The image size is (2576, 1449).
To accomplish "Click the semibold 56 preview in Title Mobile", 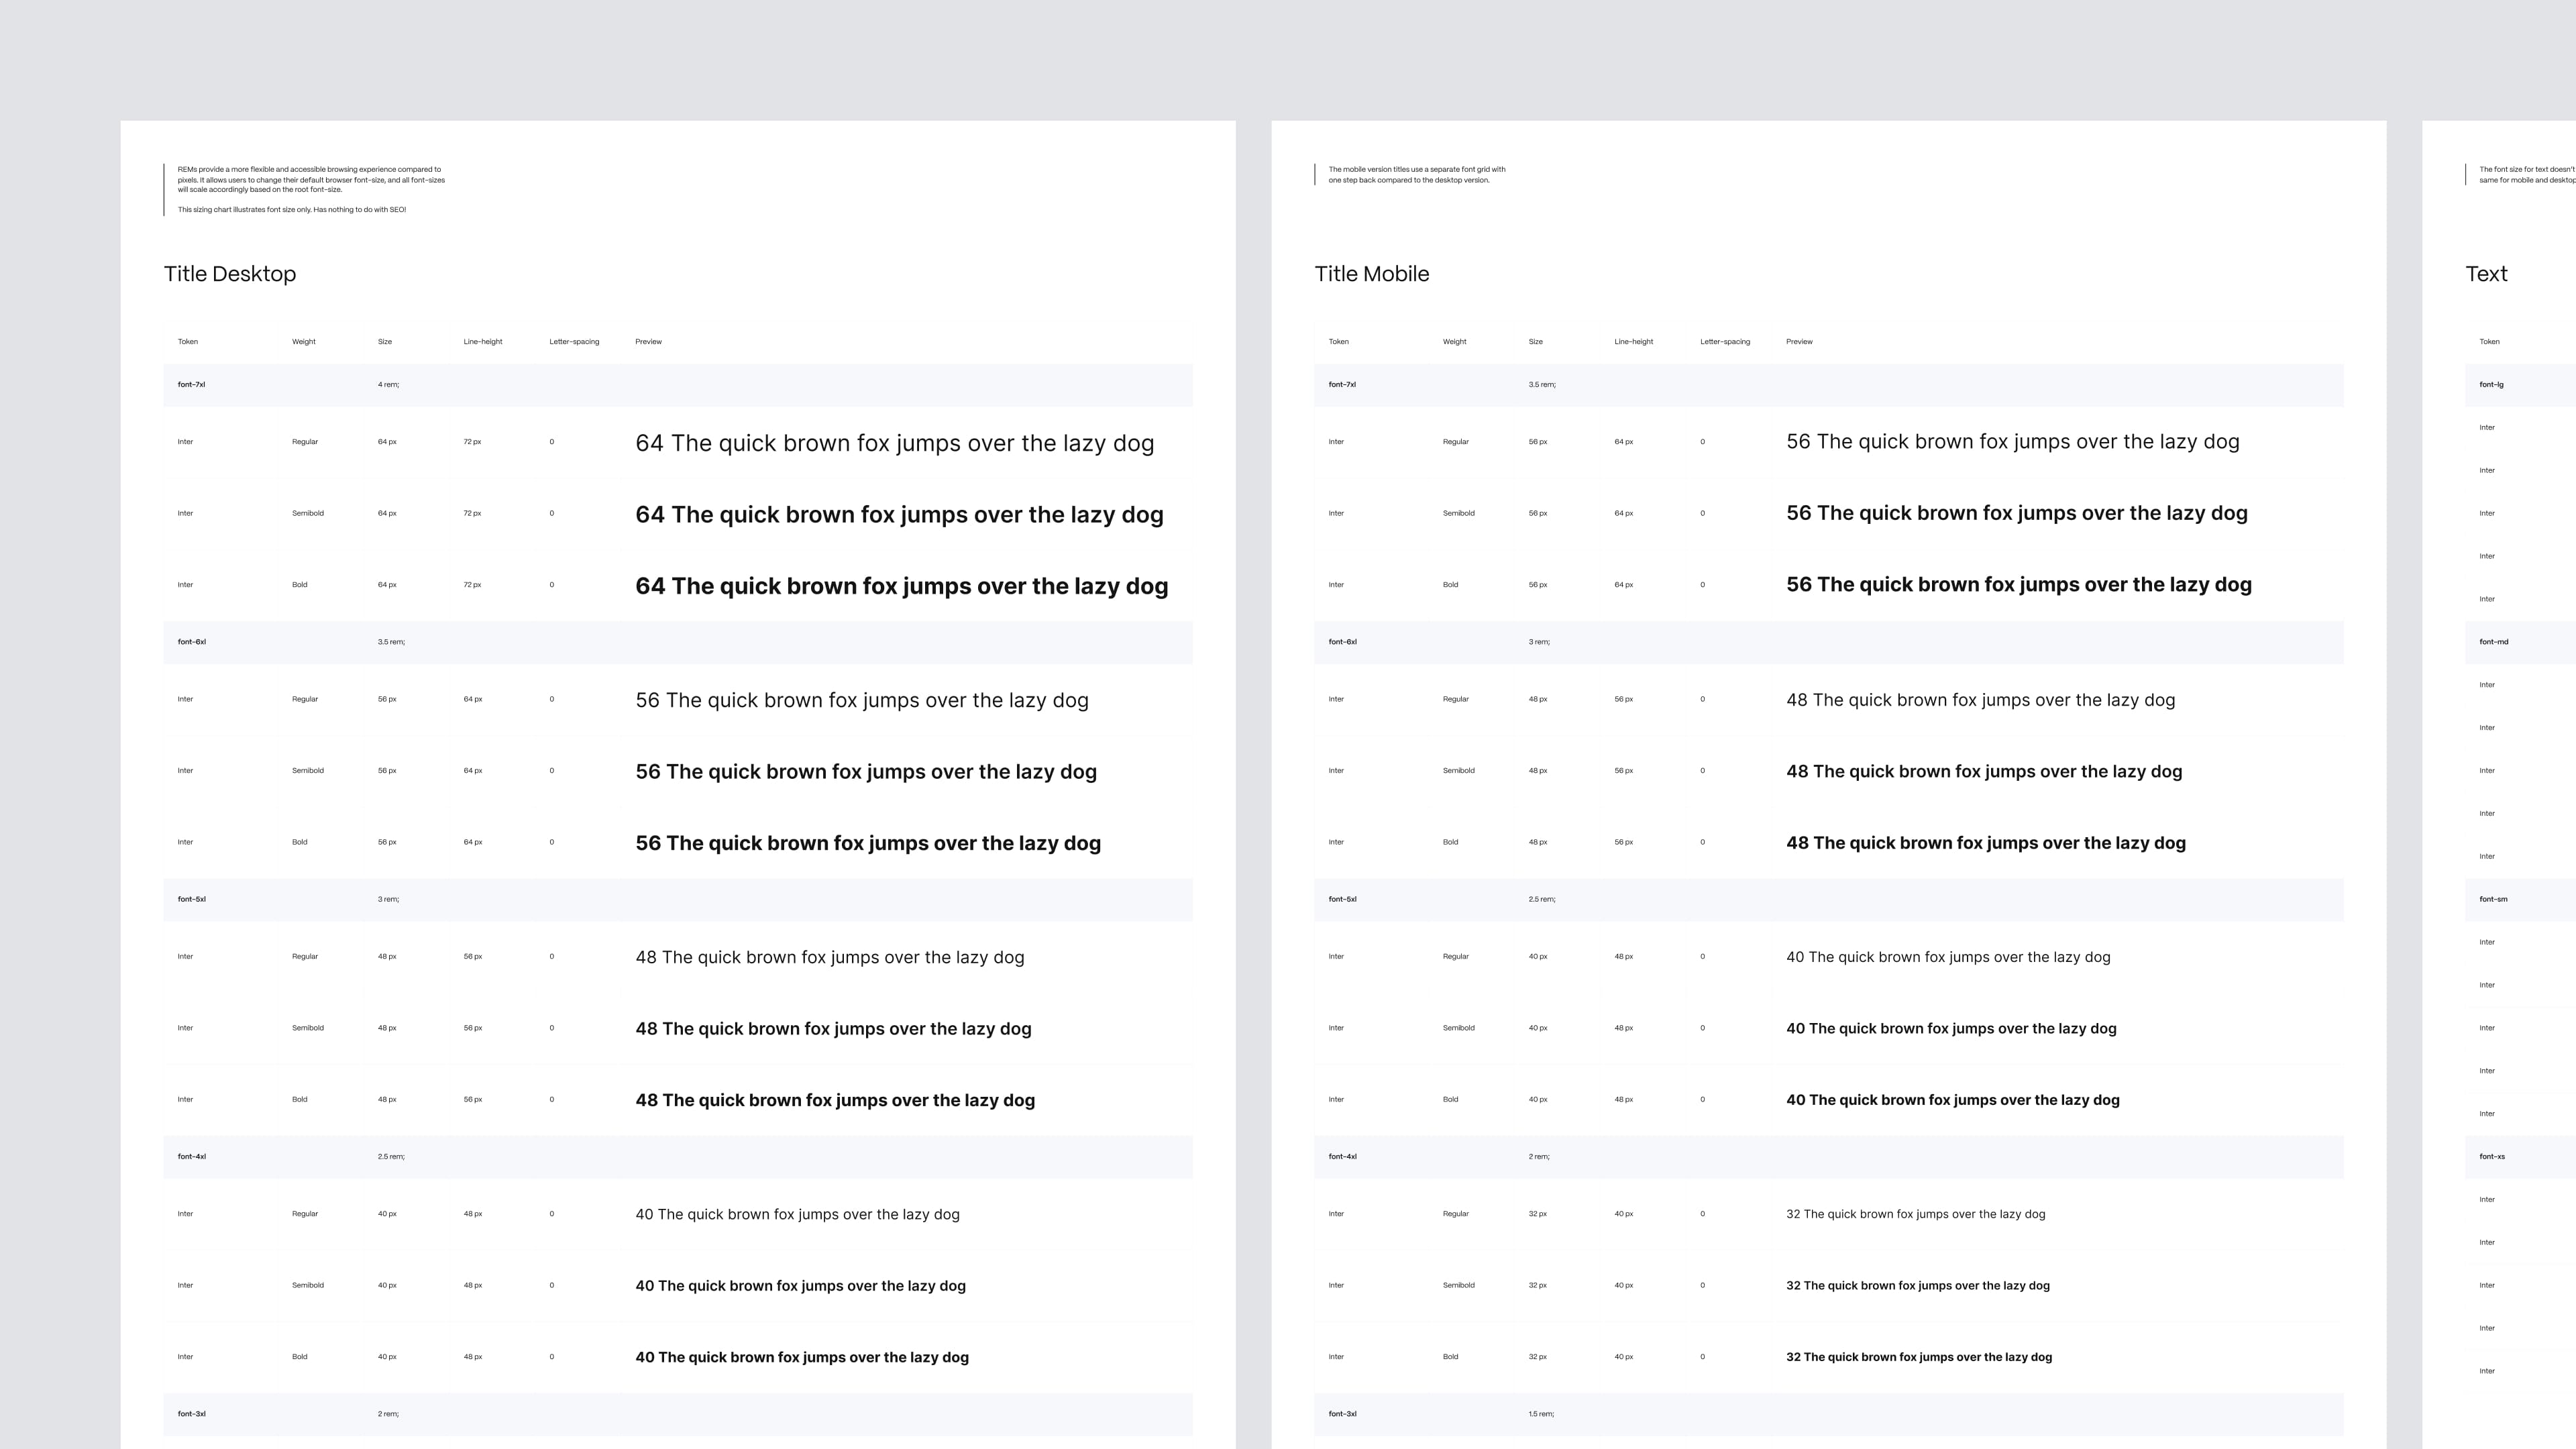I will 2016,513.
